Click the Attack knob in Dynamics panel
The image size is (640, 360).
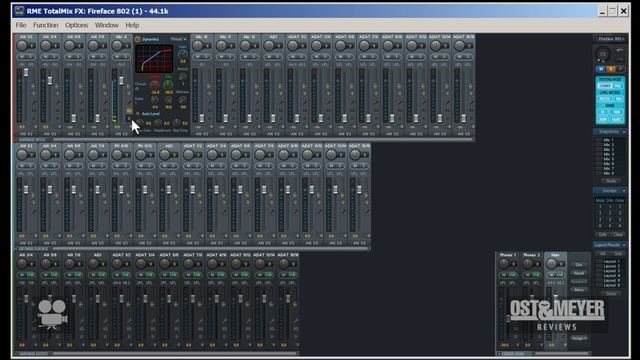pyautogui.click(x=182, y=77)
